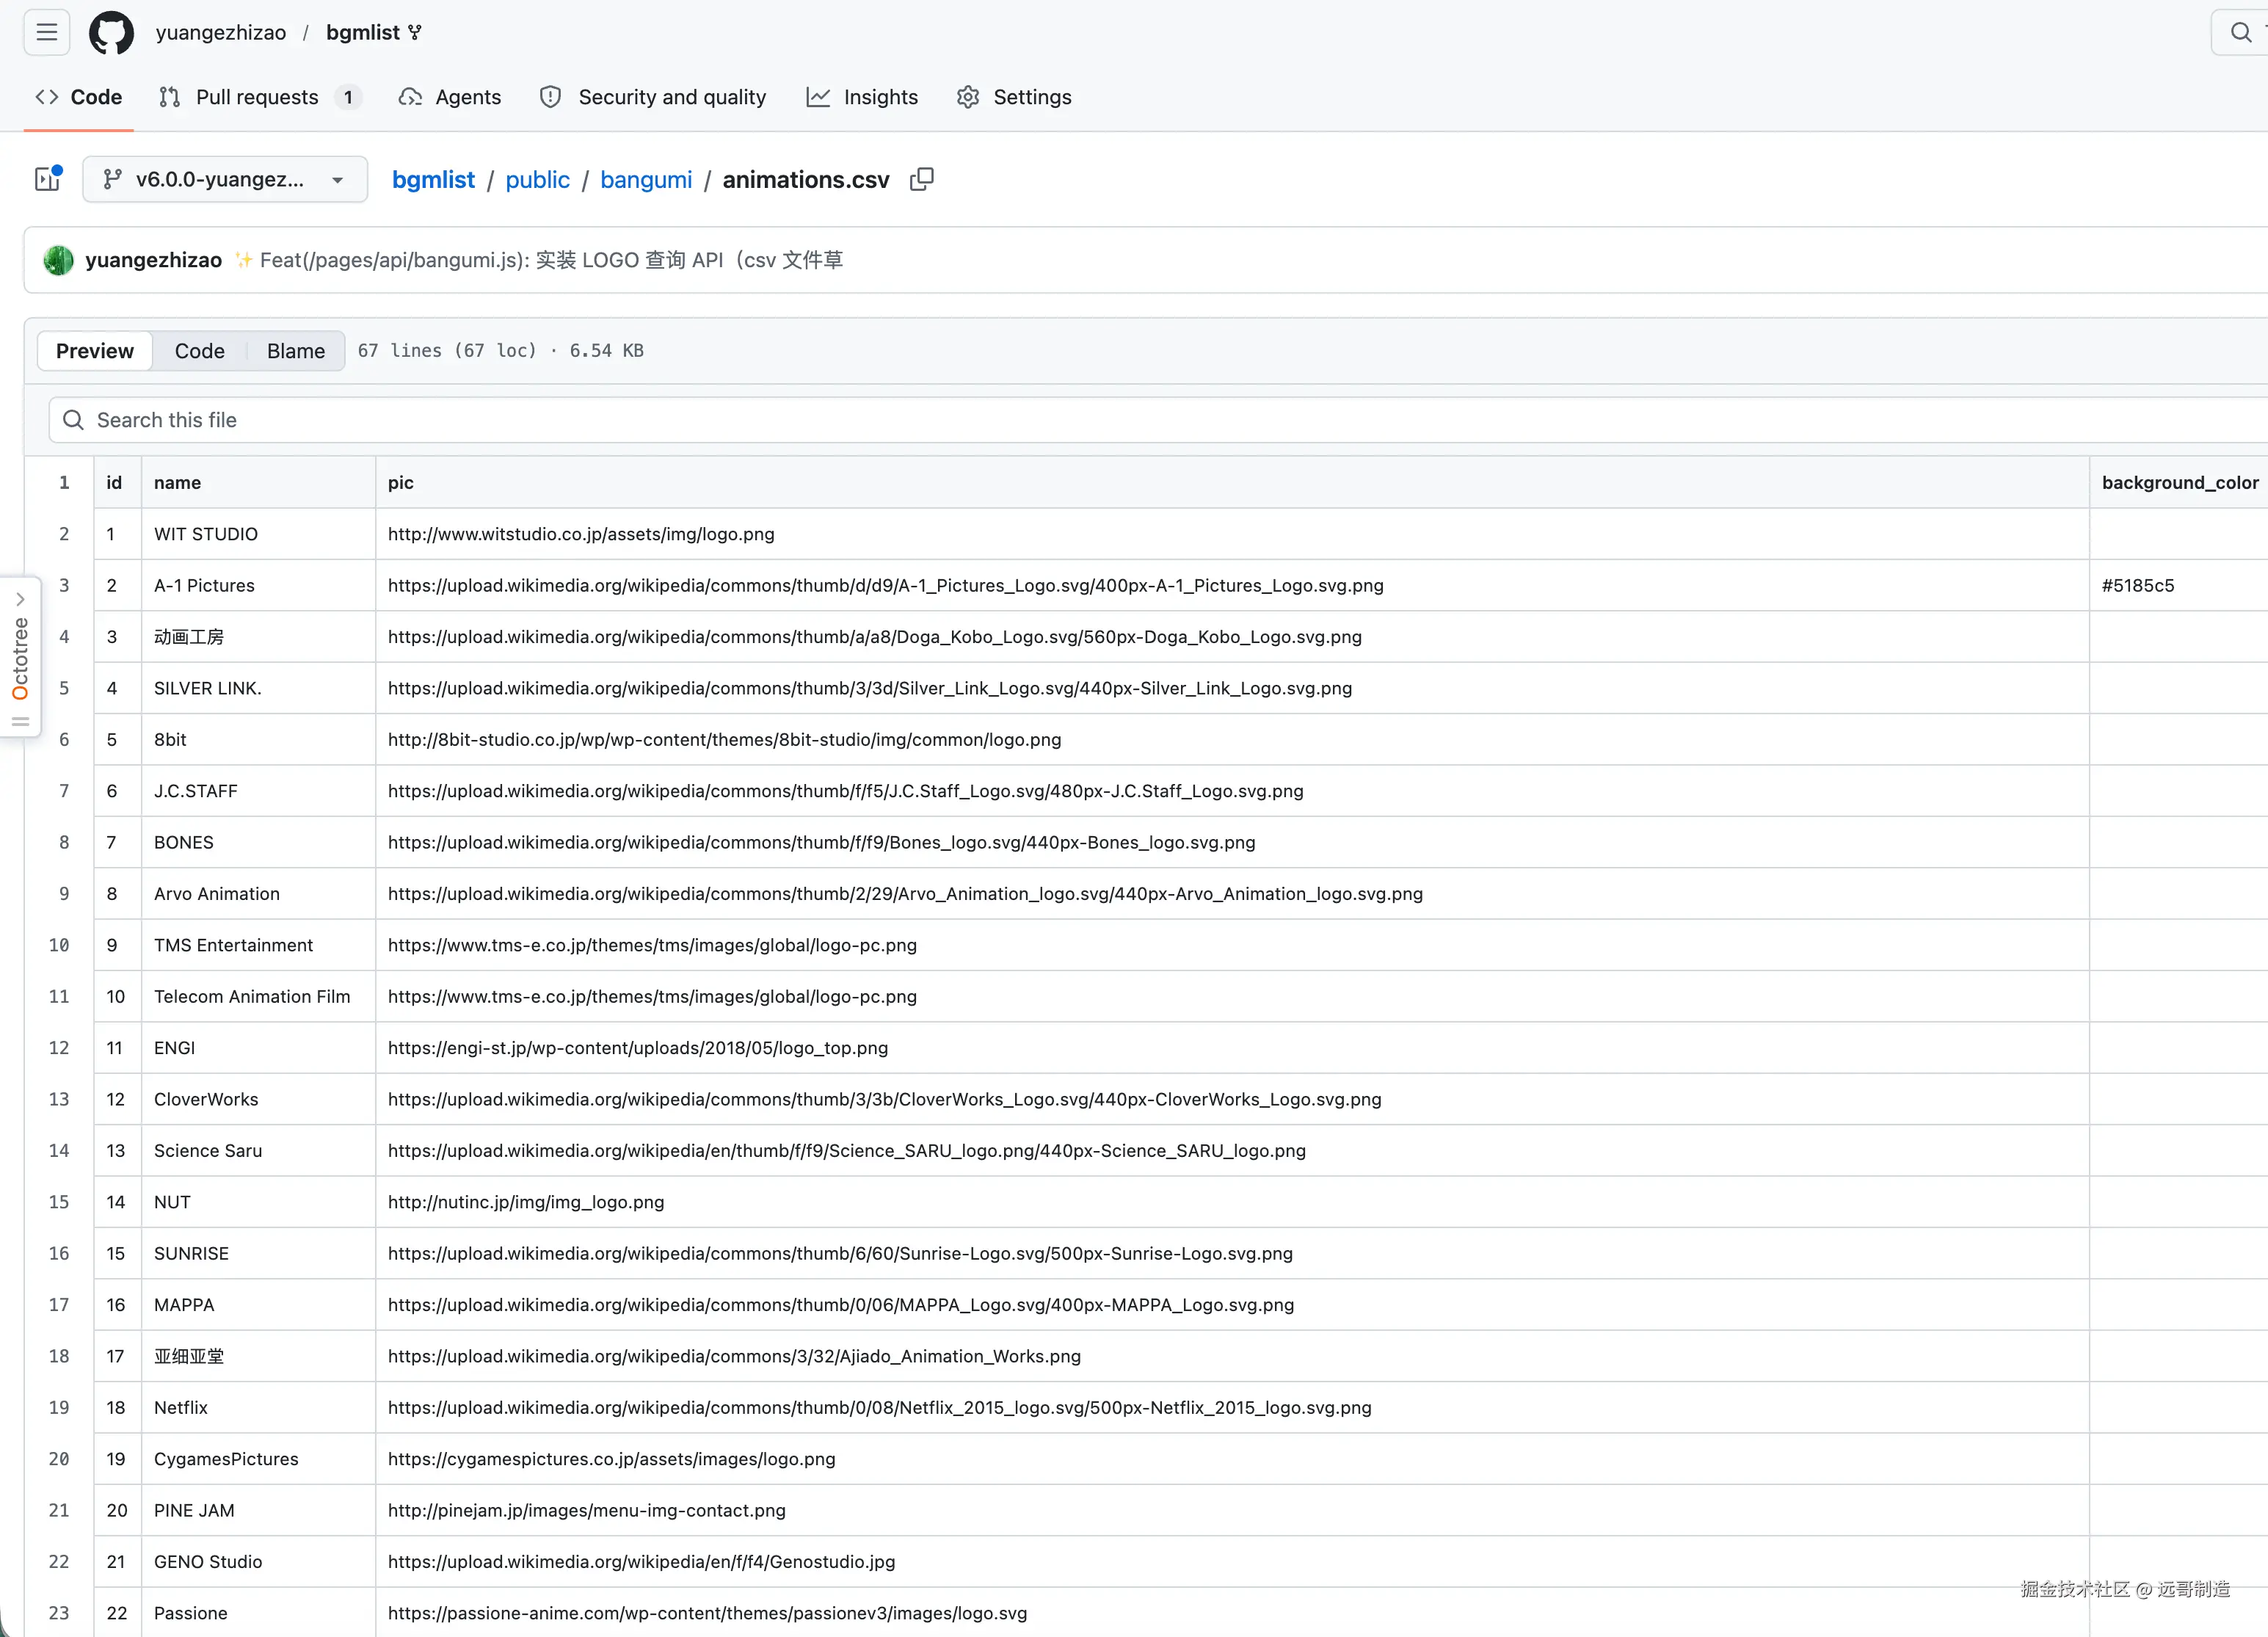2268x1637 pixels.
Task: Click the Octotree panel handle
Action: [x=20, y=722]
